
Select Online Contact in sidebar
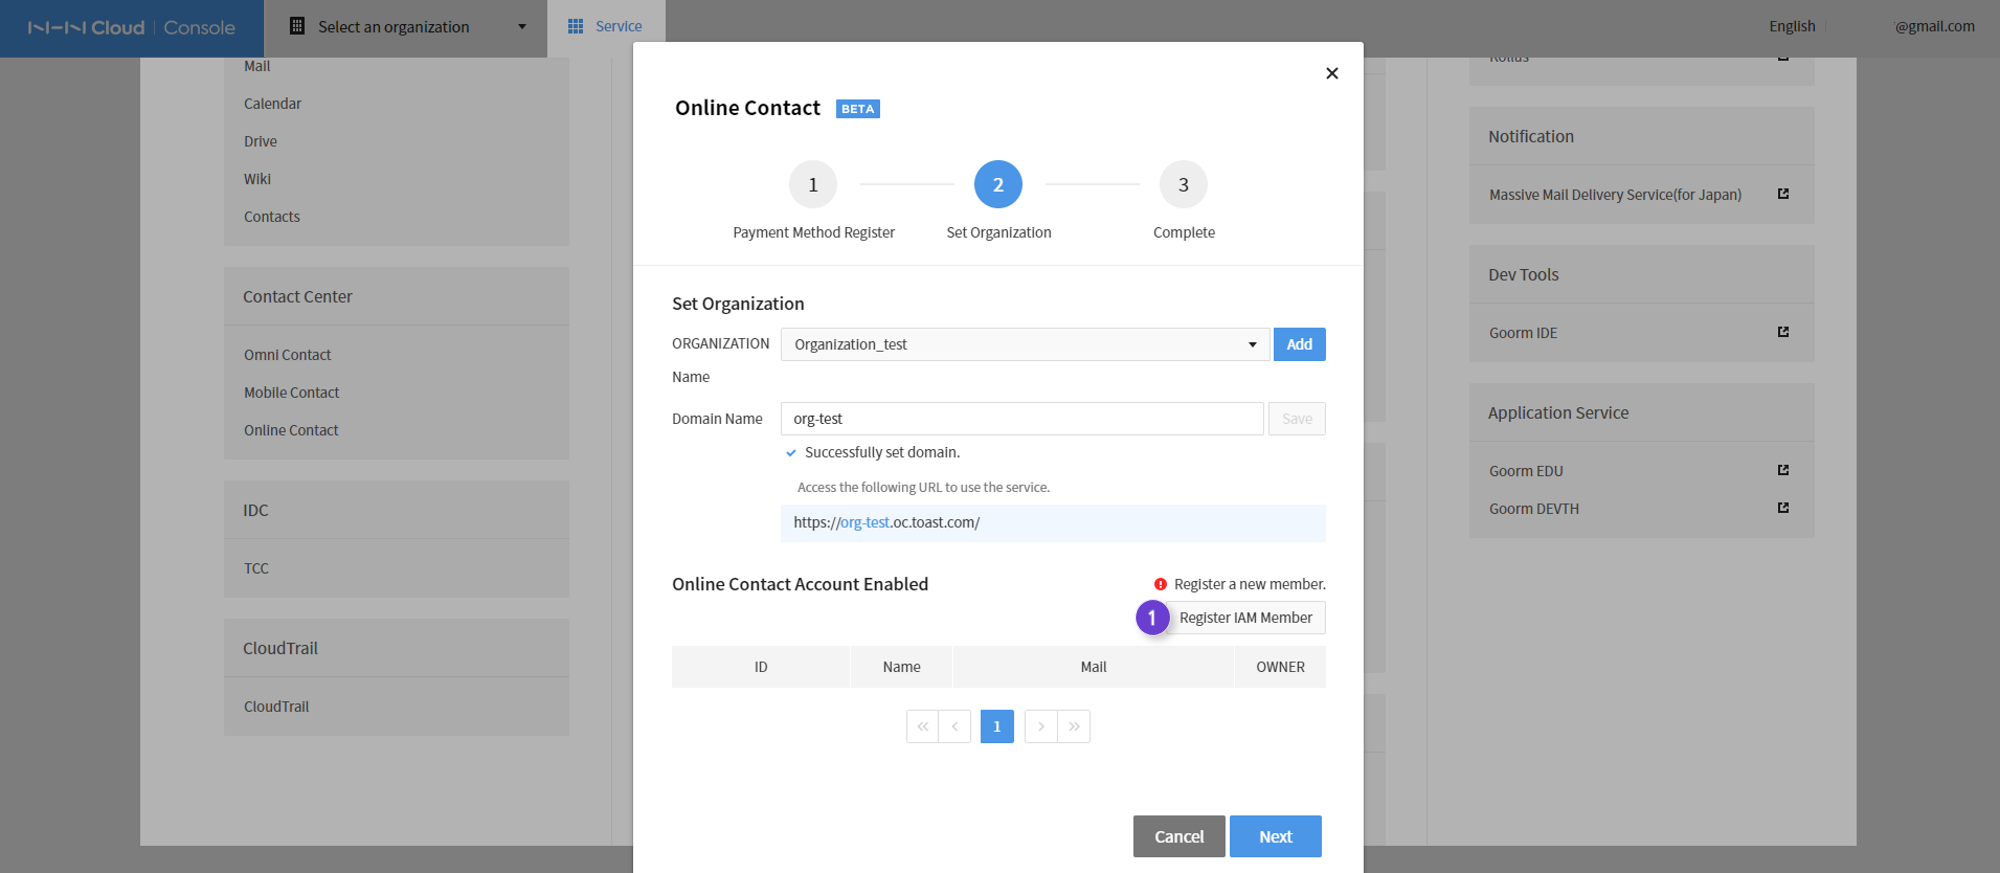pyautogui.click(x=291, y=430)
